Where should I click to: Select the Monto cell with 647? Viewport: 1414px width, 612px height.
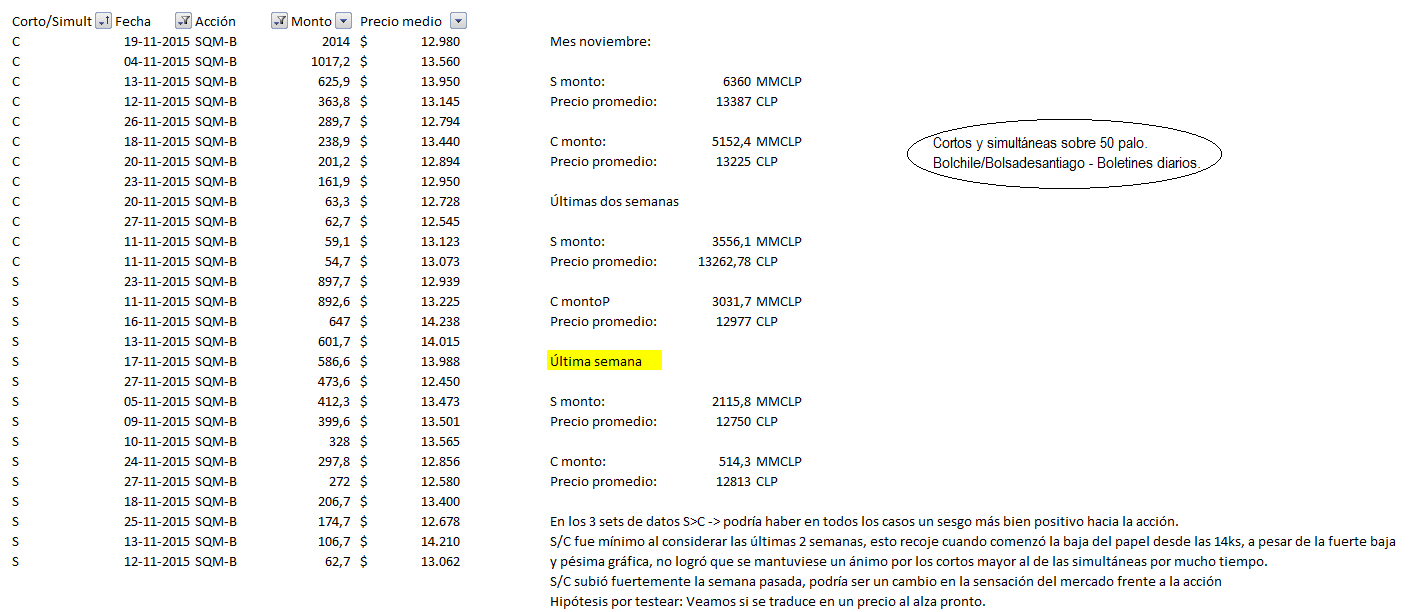[x=339, y=321]
